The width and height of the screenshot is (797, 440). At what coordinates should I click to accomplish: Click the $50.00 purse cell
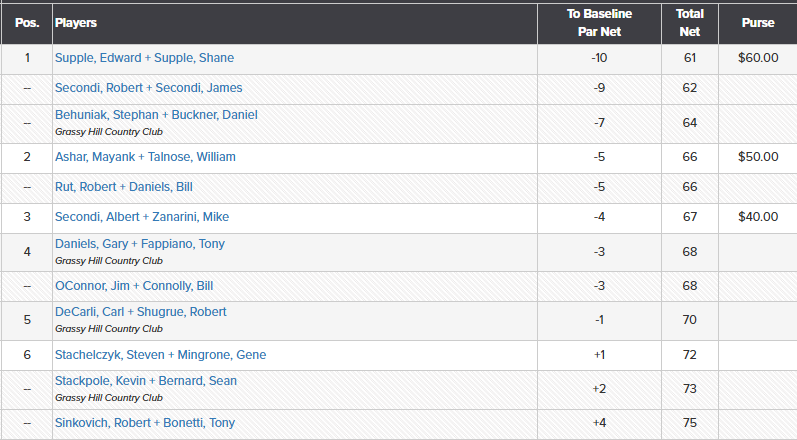coord(758,157)
